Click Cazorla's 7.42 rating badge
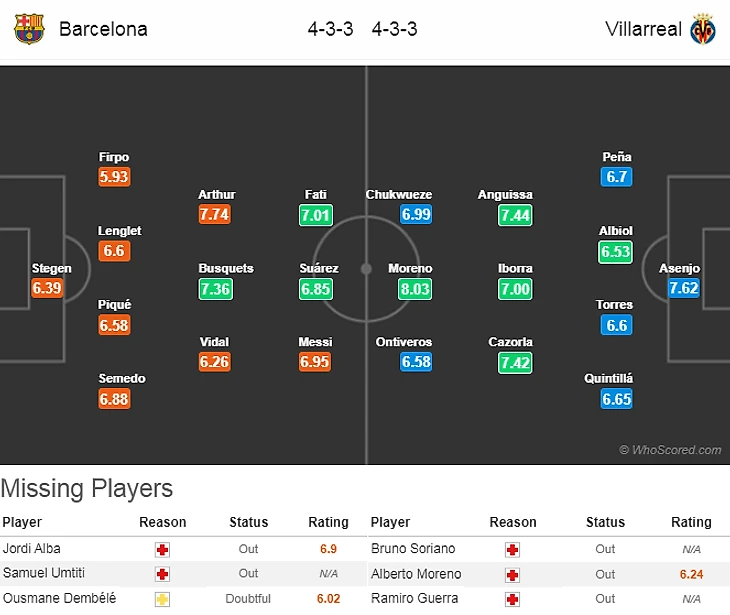 point(514,362)
